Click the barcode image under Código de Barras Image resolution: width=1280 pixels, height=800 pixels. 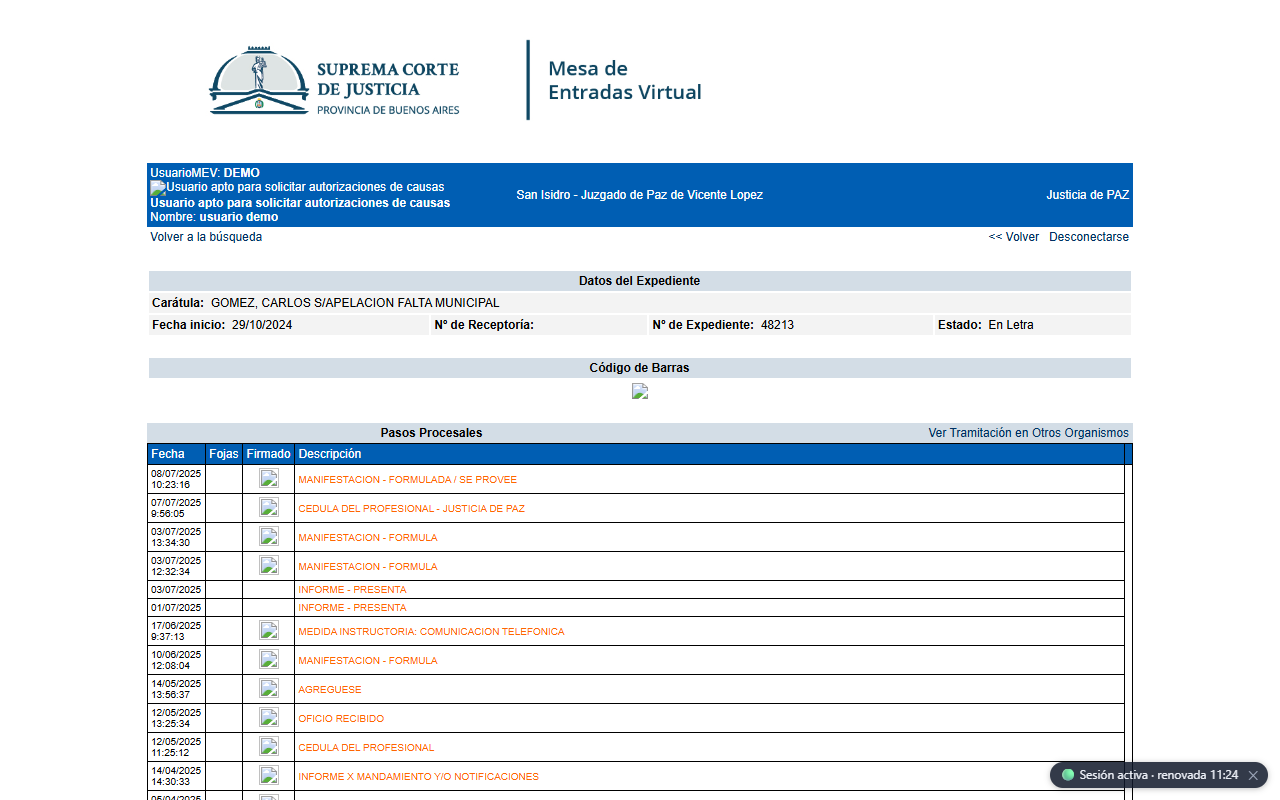tap(640, 391)
